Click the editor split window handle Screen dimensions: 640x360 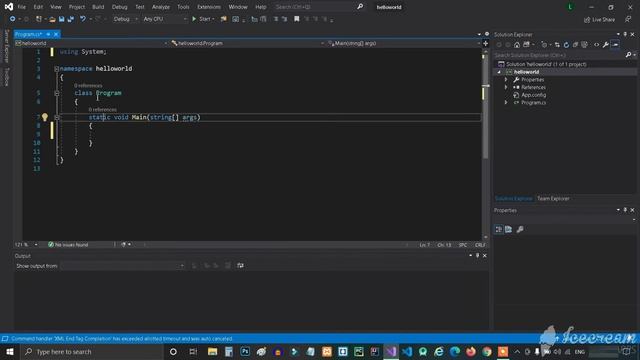point(485,43)
